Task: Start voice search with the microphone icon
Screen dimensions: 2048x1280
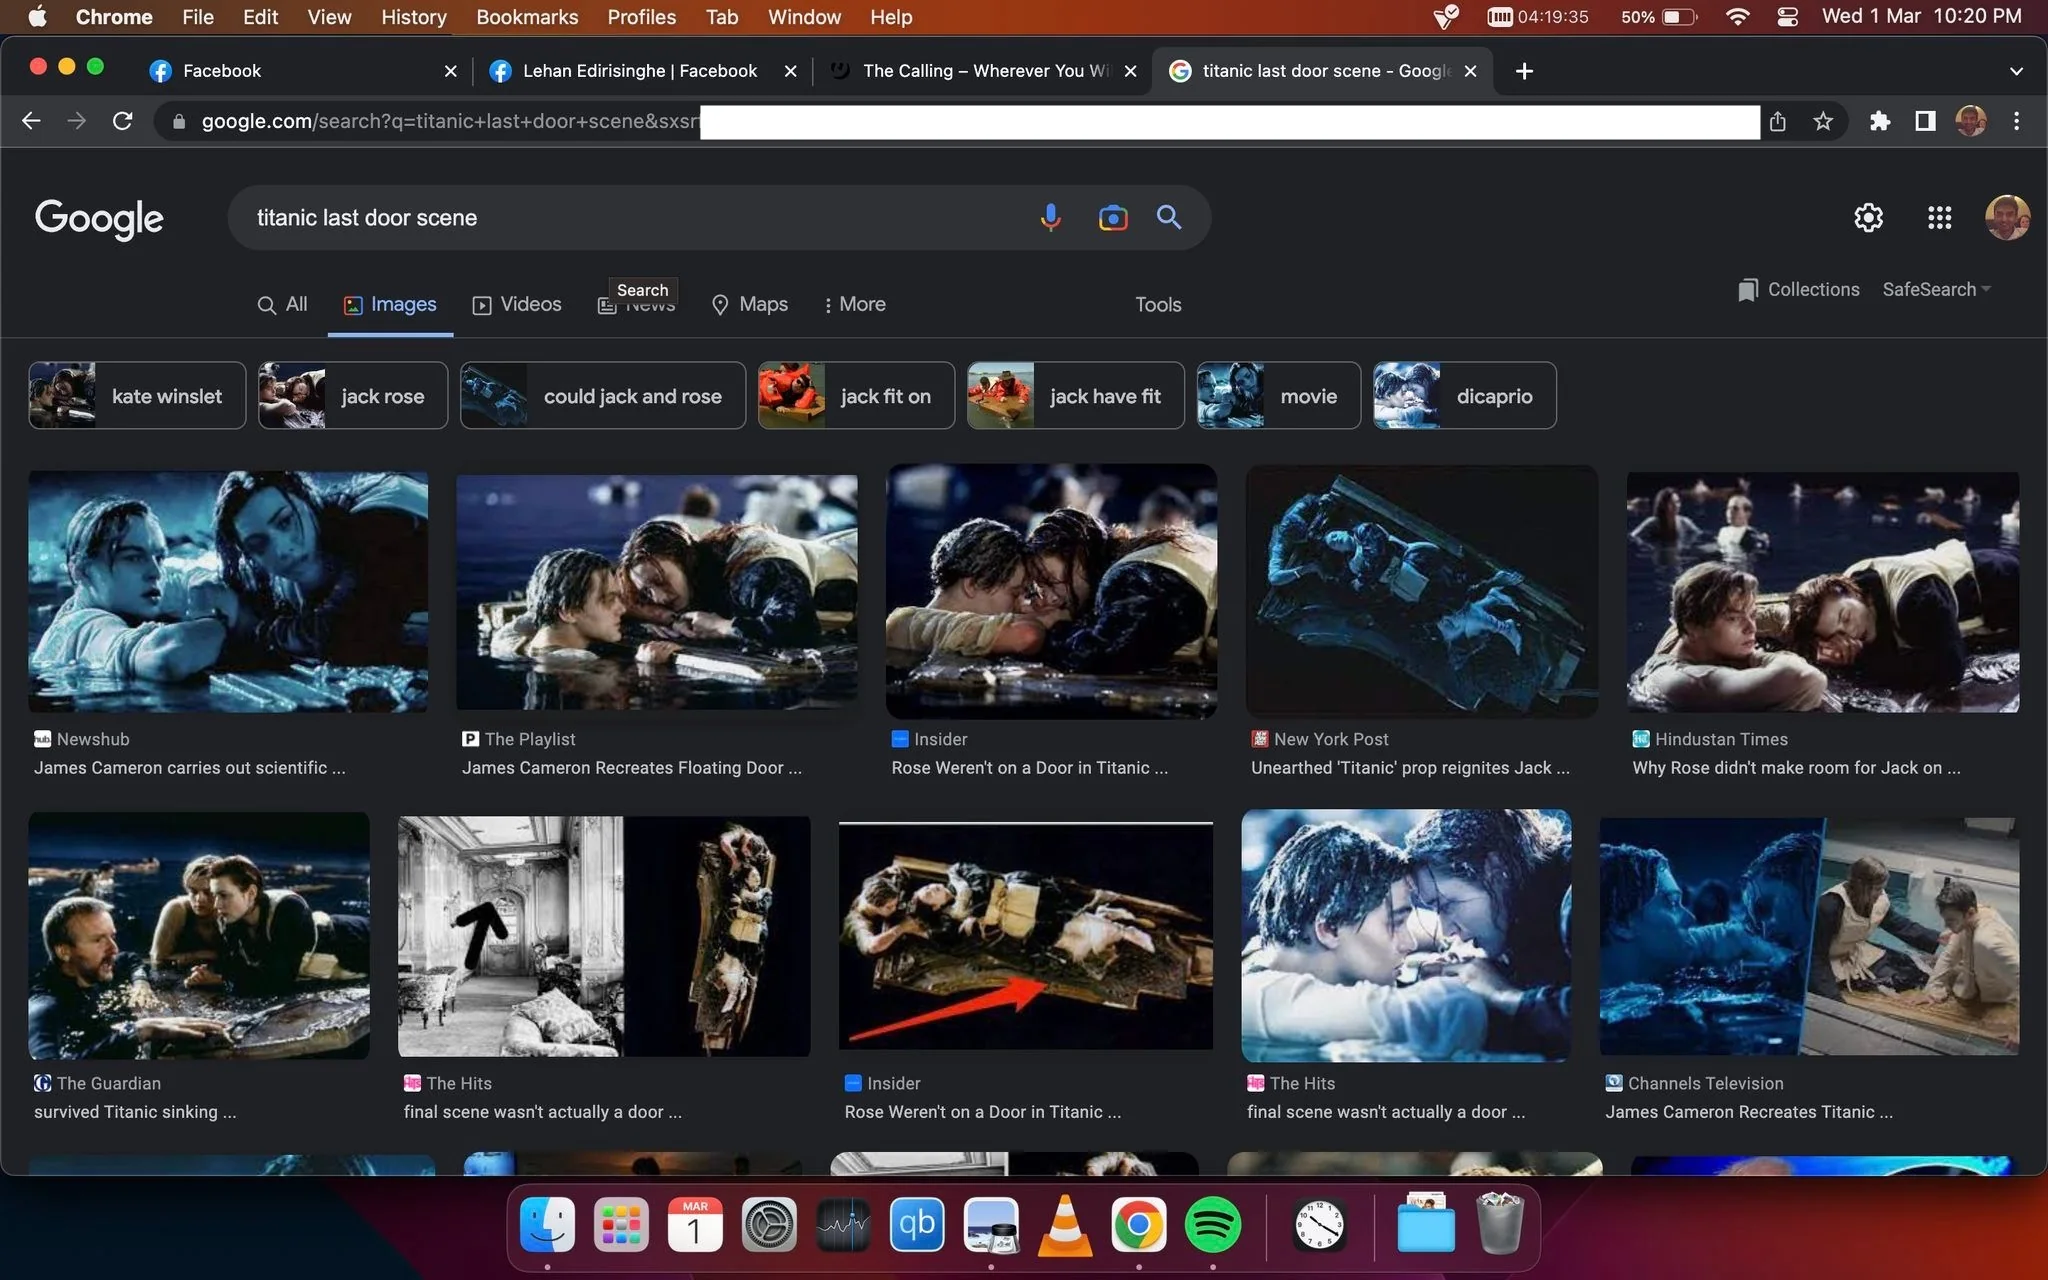Action: pyautogui.click(x=1050, y=217)
